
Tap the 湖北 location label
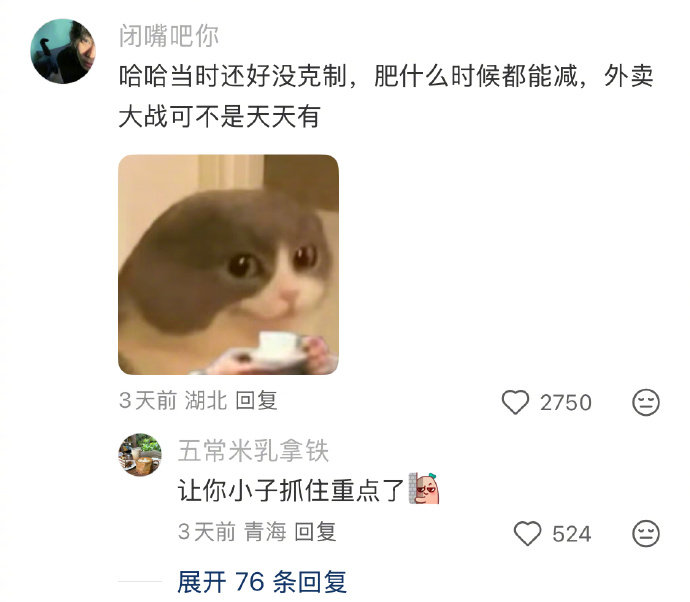(206, 400)
